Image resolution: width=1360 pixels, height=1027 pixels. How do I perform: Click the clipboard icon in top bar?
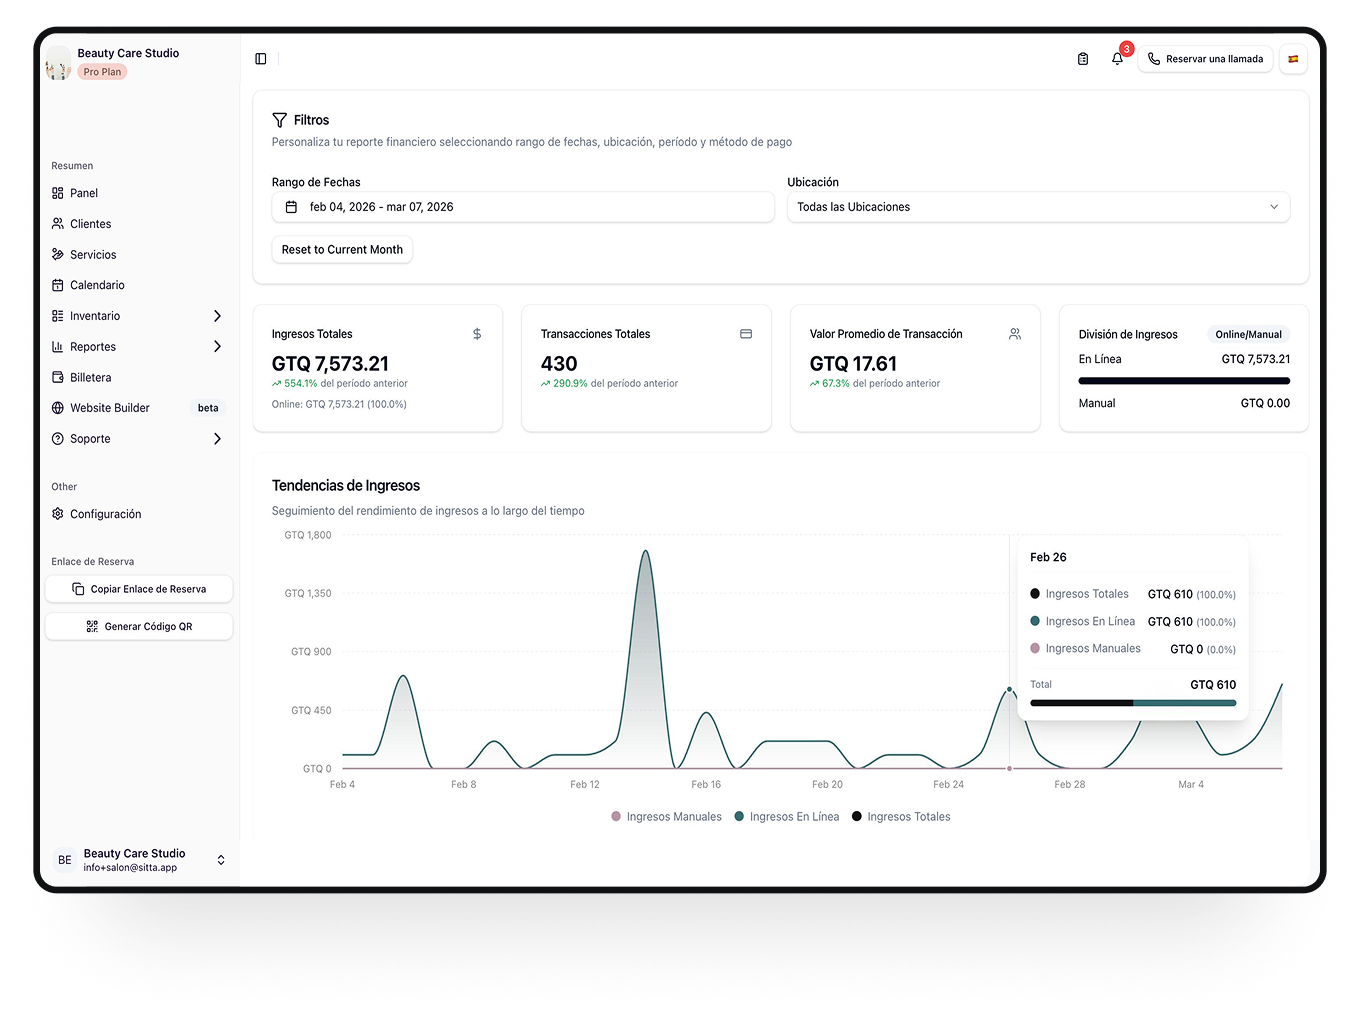tap(1083, 59)
